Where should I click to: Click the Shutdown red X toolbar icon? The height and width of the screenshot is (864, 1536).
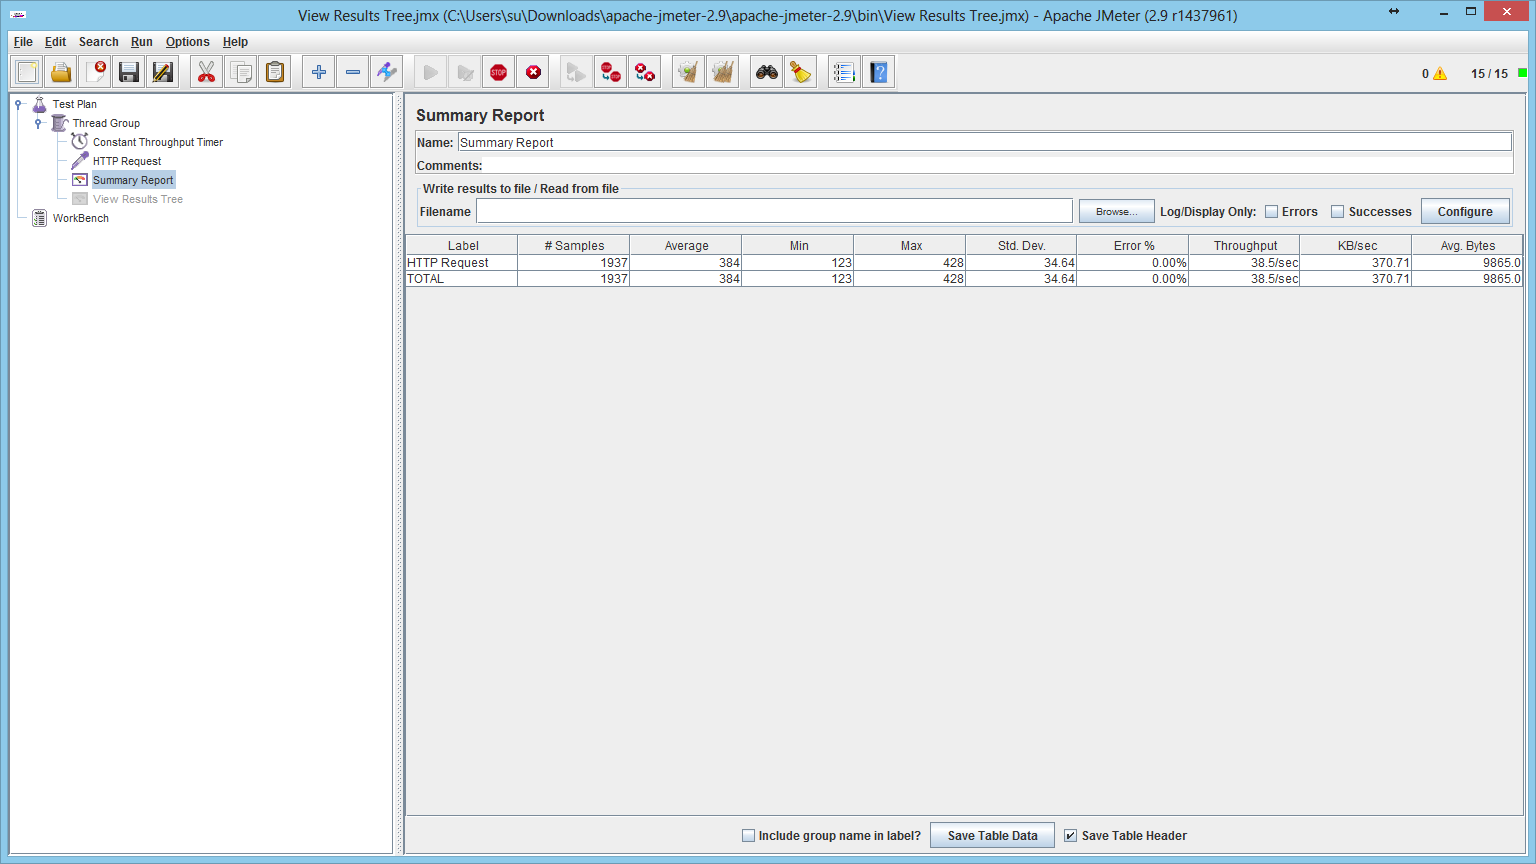(533, 72)
